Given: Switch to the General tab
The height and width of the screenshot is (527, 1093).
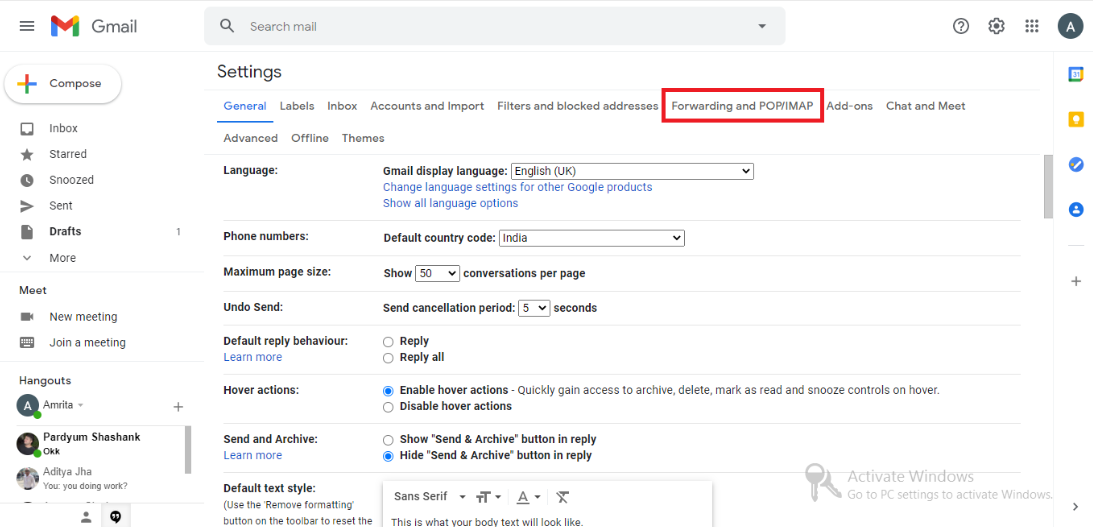Looking at the screenshot, I should coord(245,106).
